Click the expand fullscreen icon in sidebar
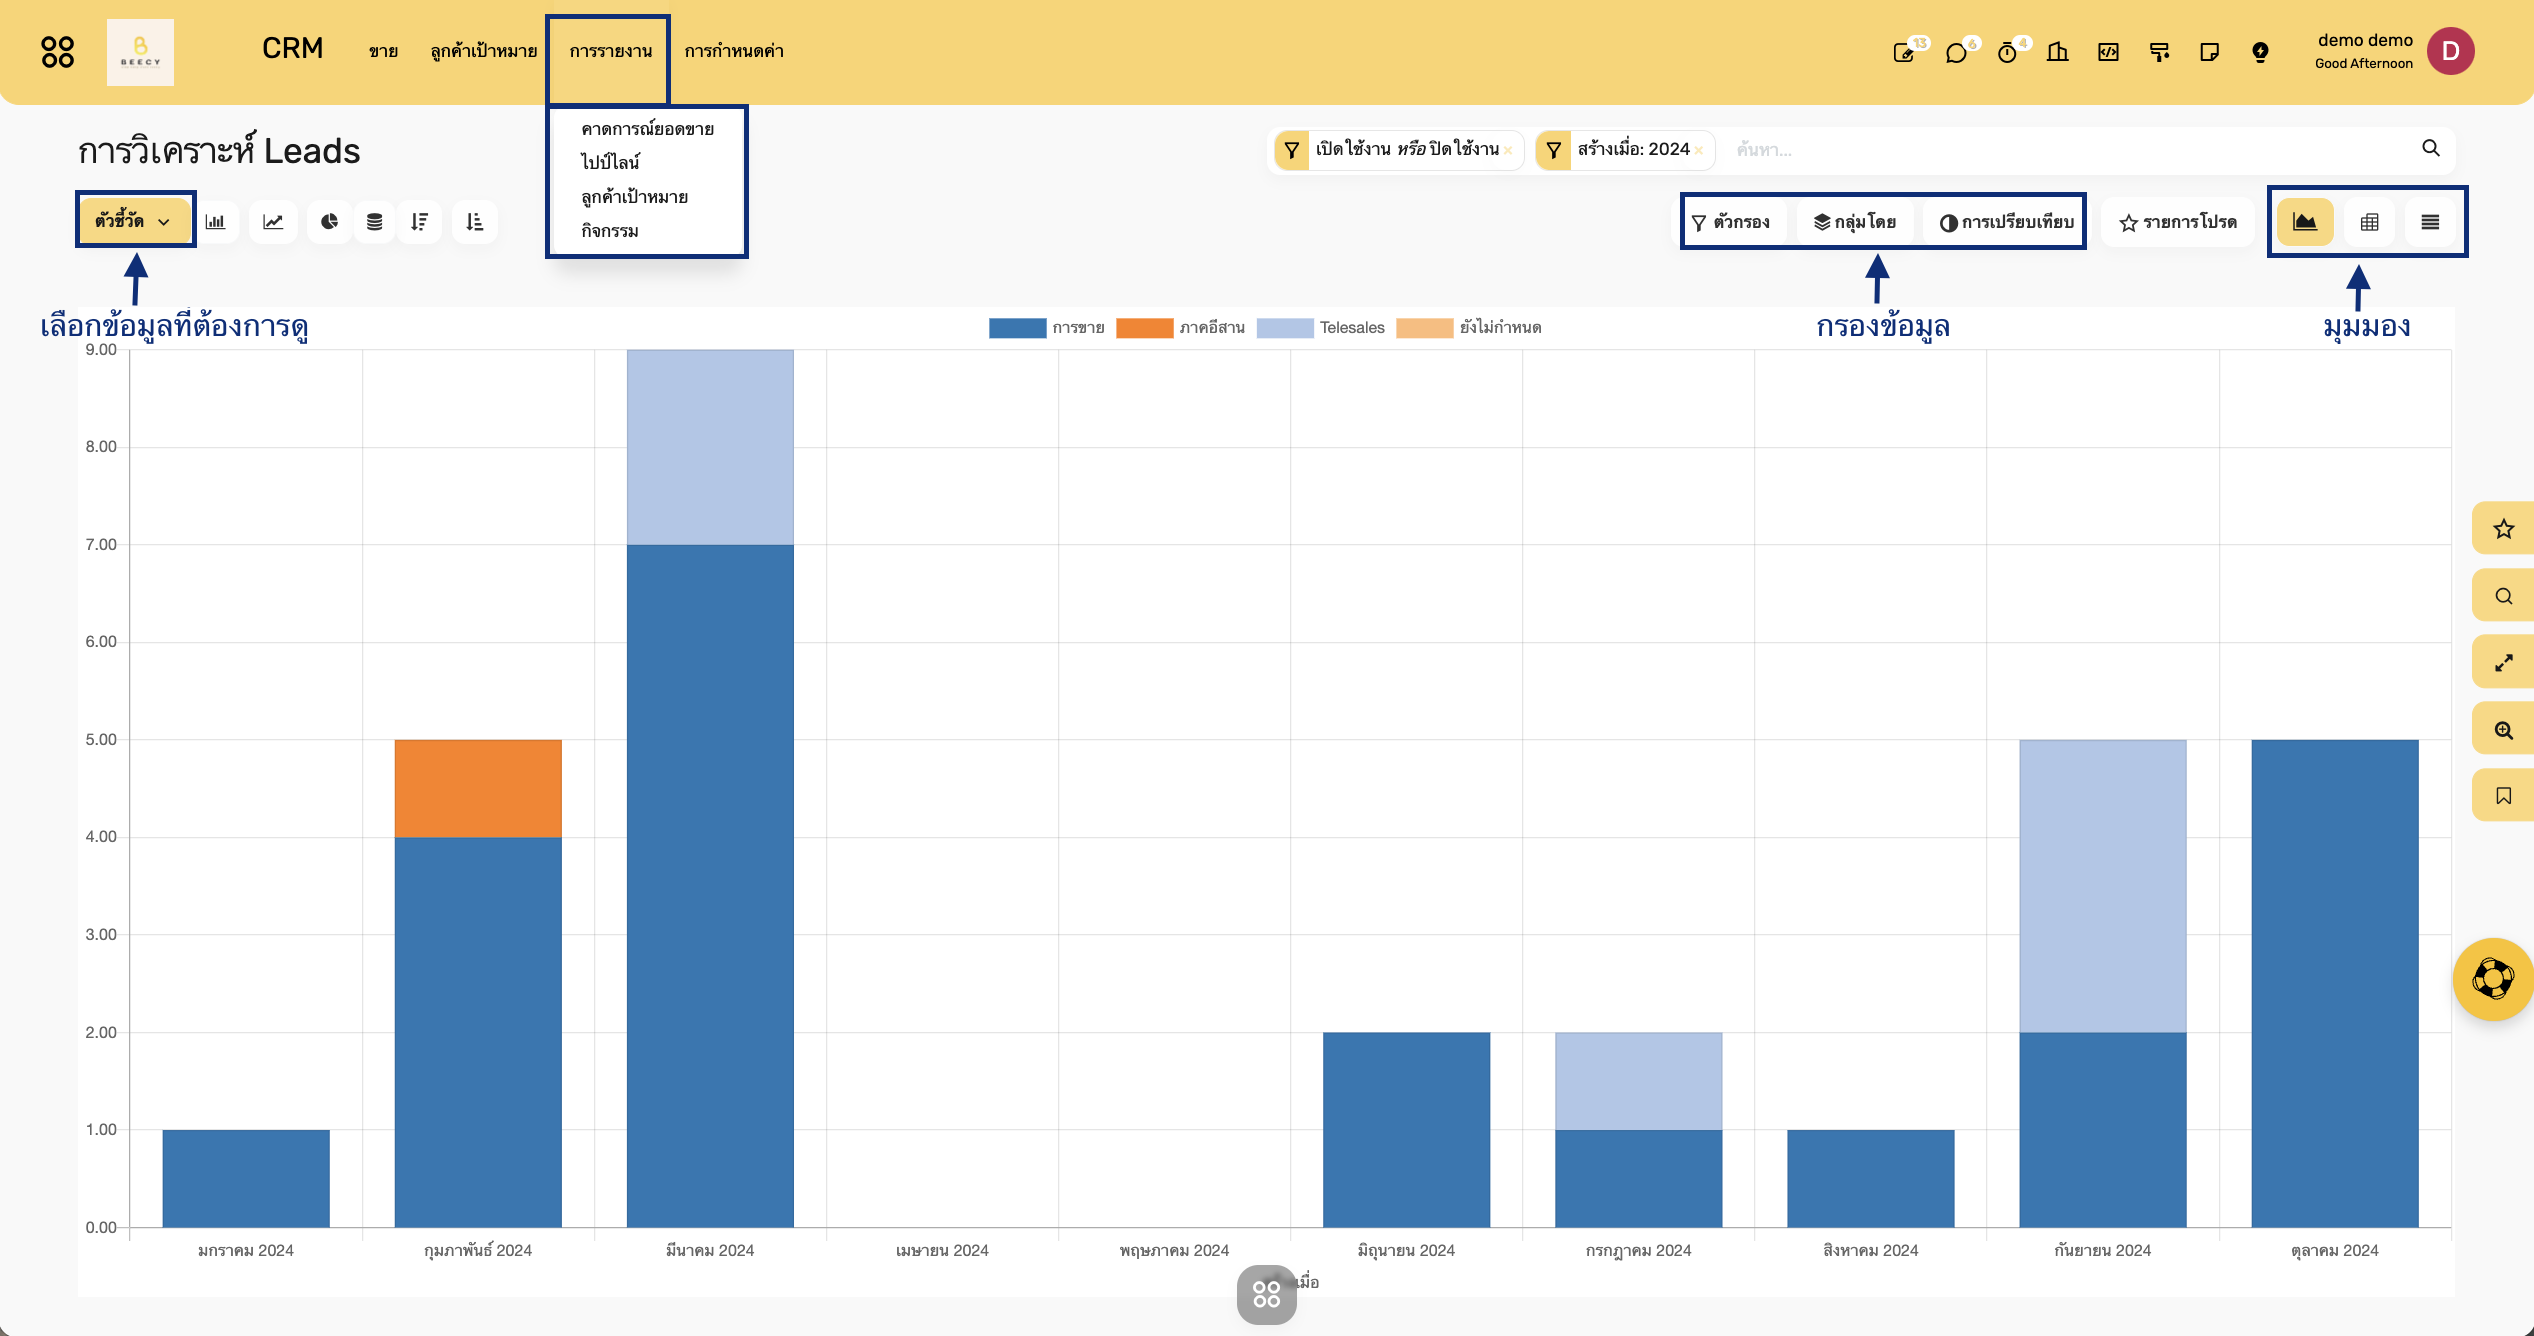 [x=2503, y=663]
